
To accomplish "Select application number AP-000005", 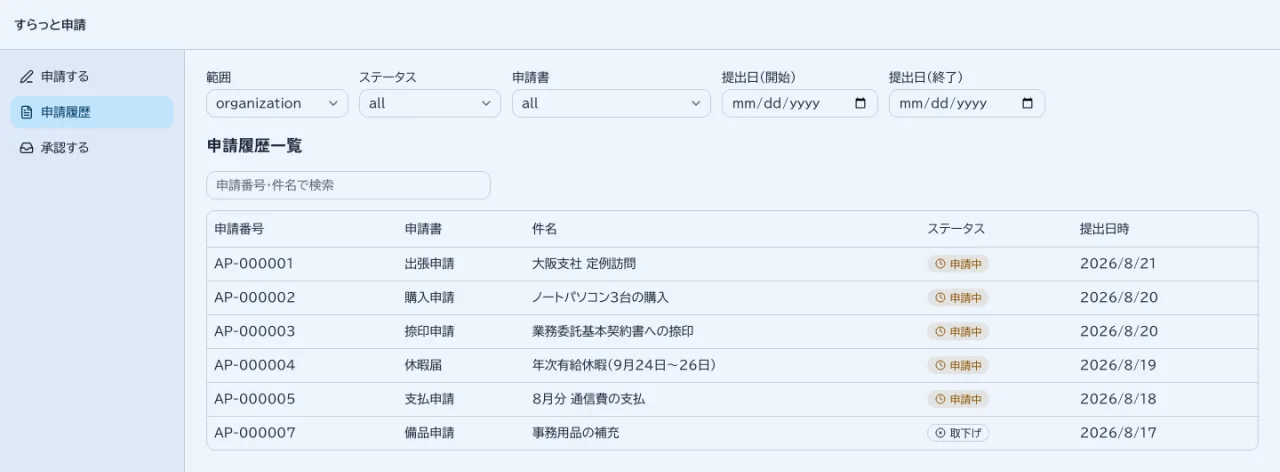I will [255, 400].
